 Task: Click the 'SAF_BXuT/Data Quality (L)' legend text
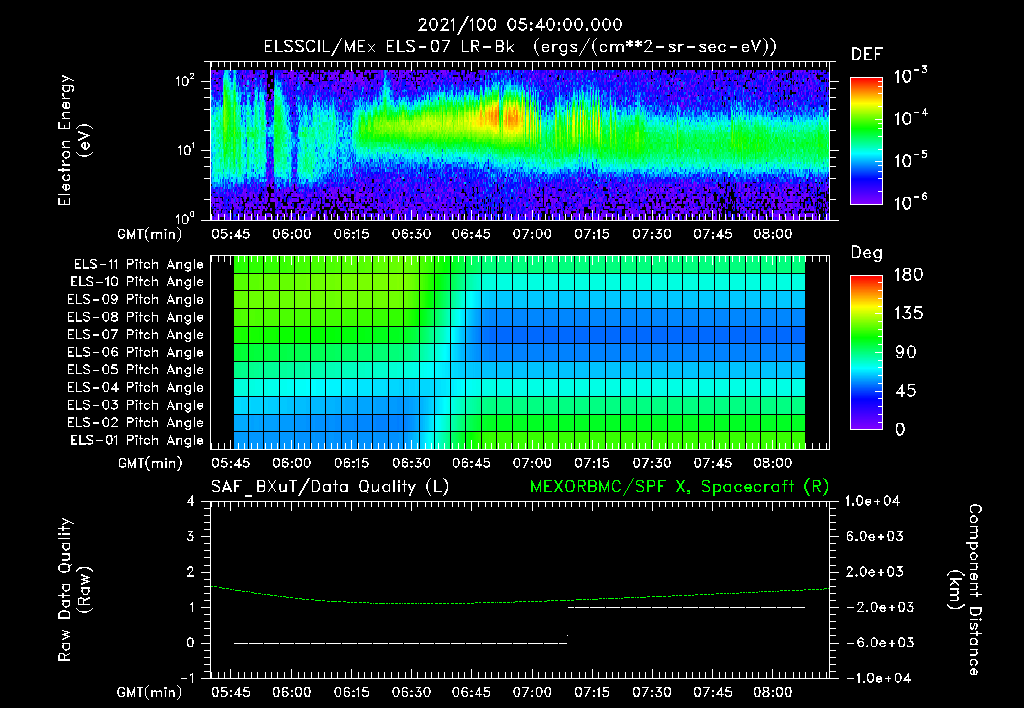tap(330, 487)
